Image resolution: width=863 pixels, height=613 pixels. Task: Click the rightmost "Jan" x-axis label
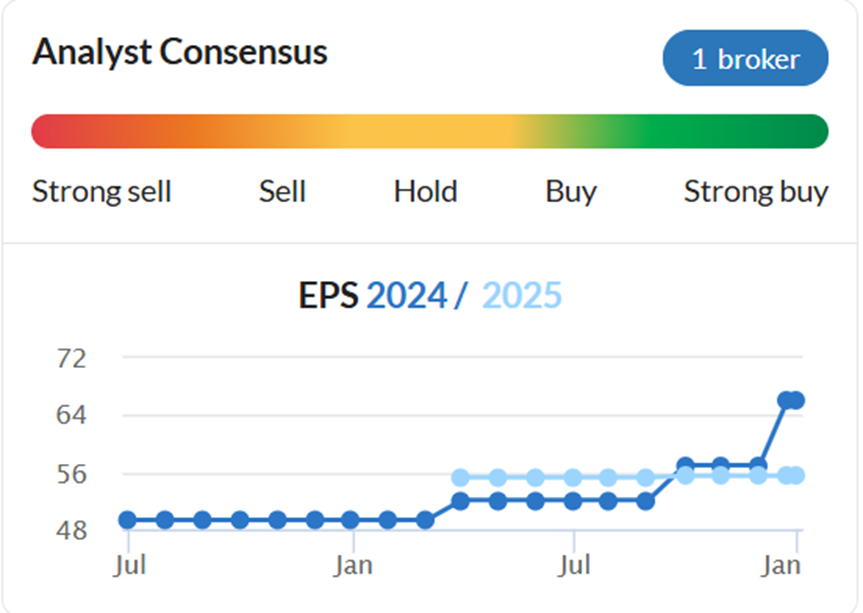click(780, 565)
